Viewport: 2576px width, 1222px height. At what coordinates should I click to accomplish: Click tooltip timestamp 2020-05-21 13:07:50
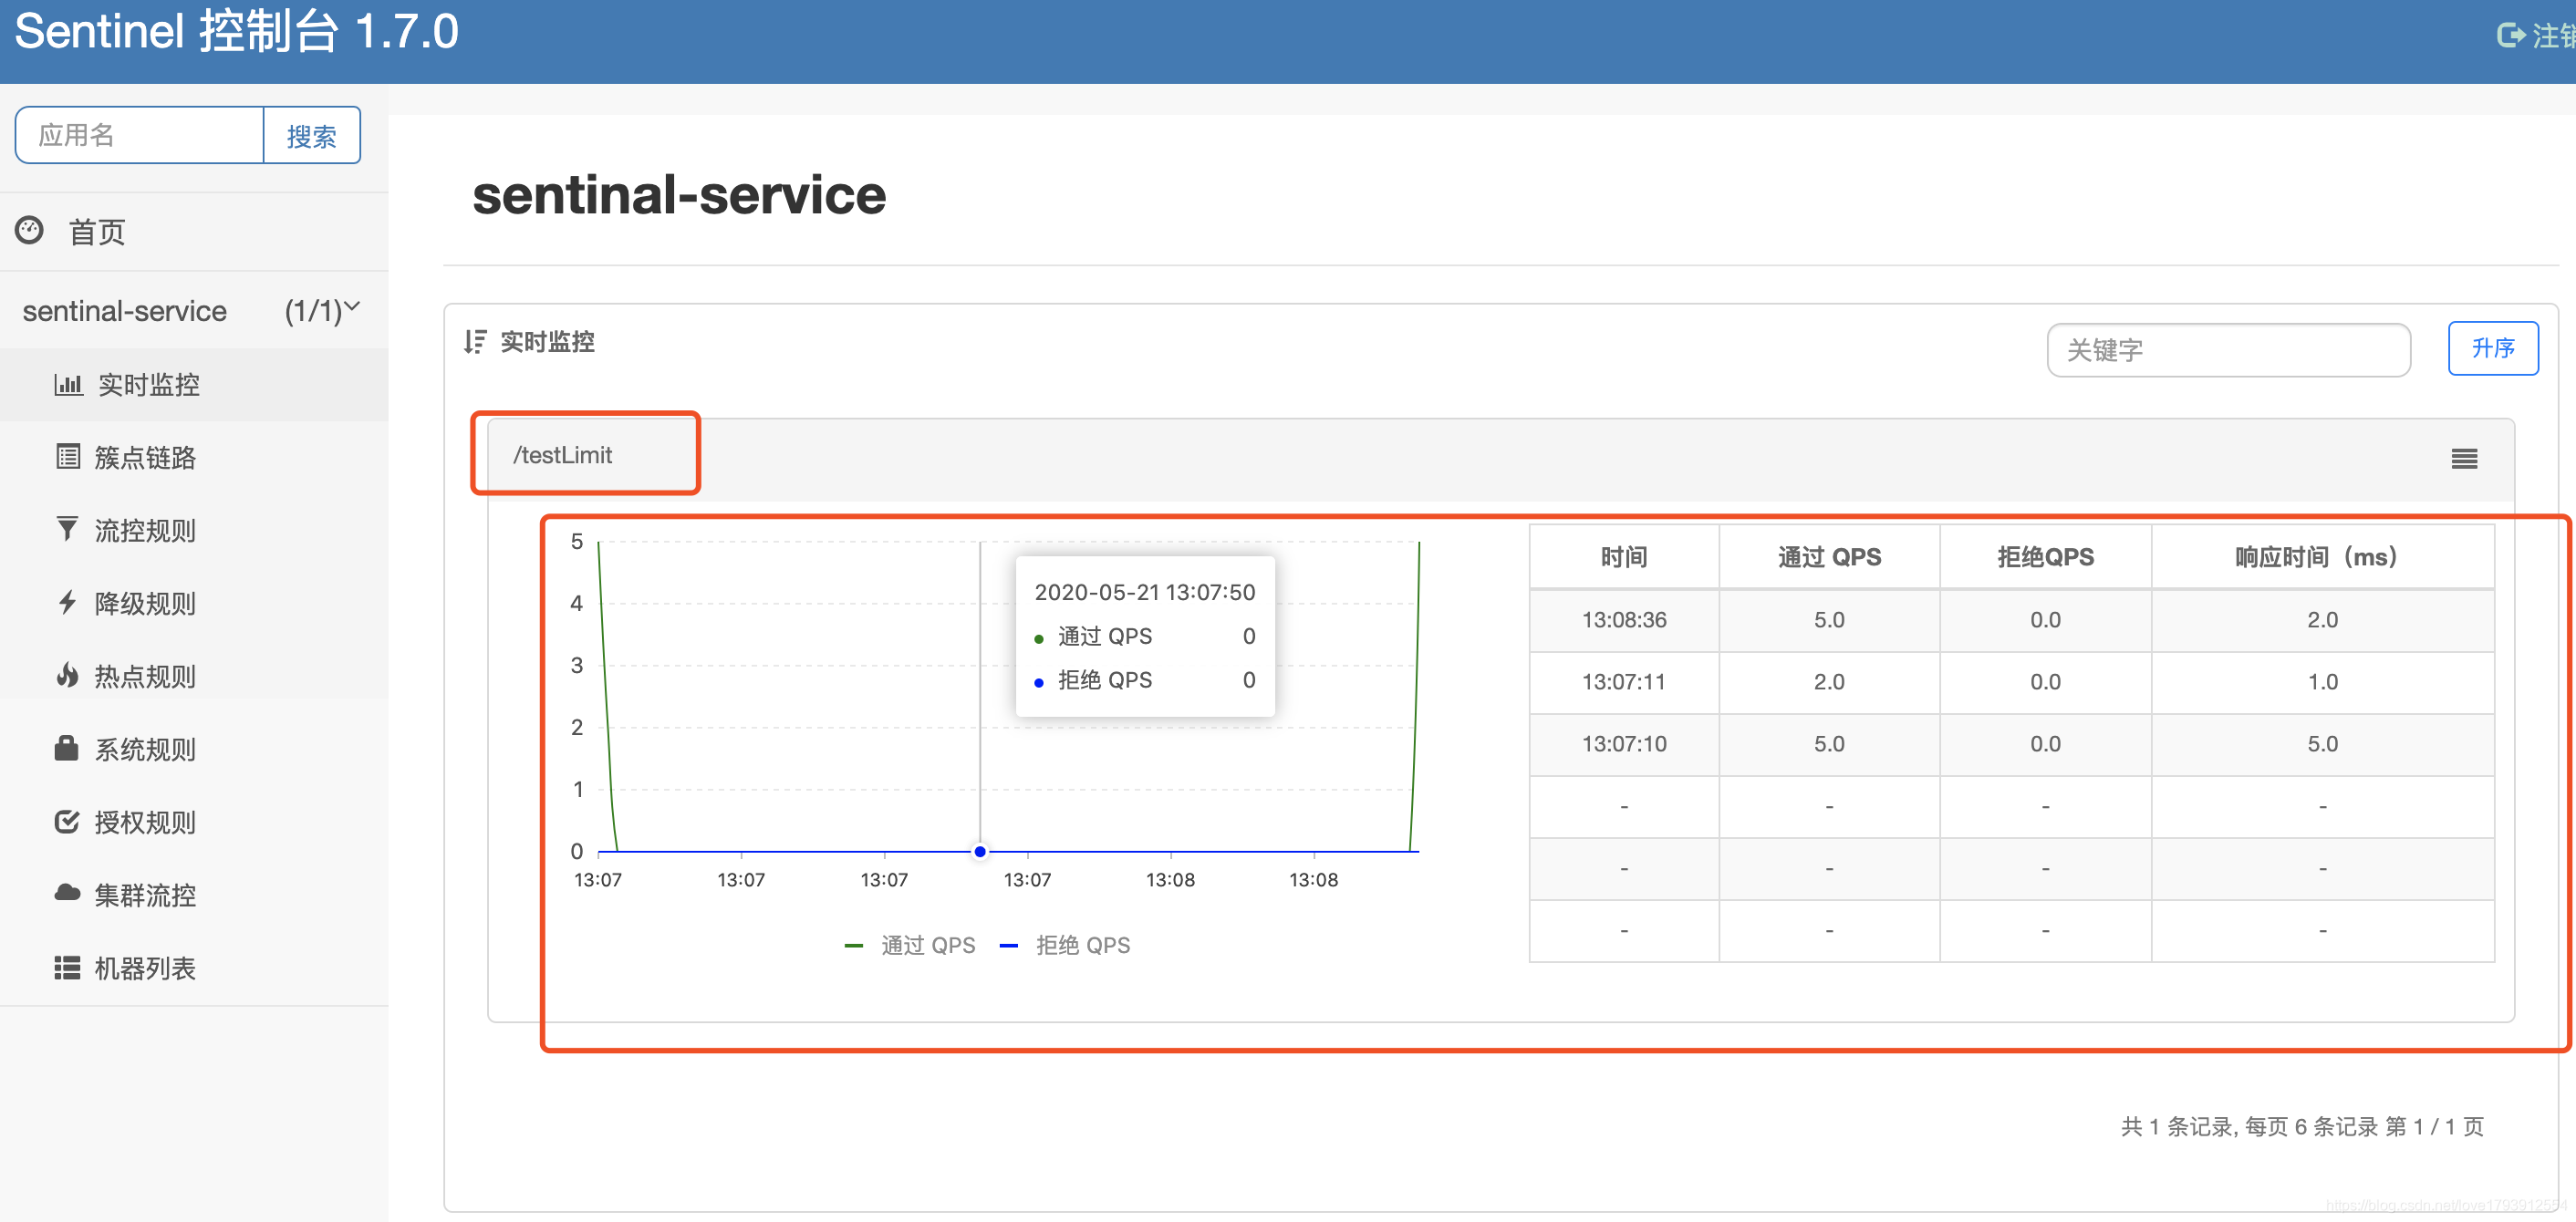coord(1145,592)
